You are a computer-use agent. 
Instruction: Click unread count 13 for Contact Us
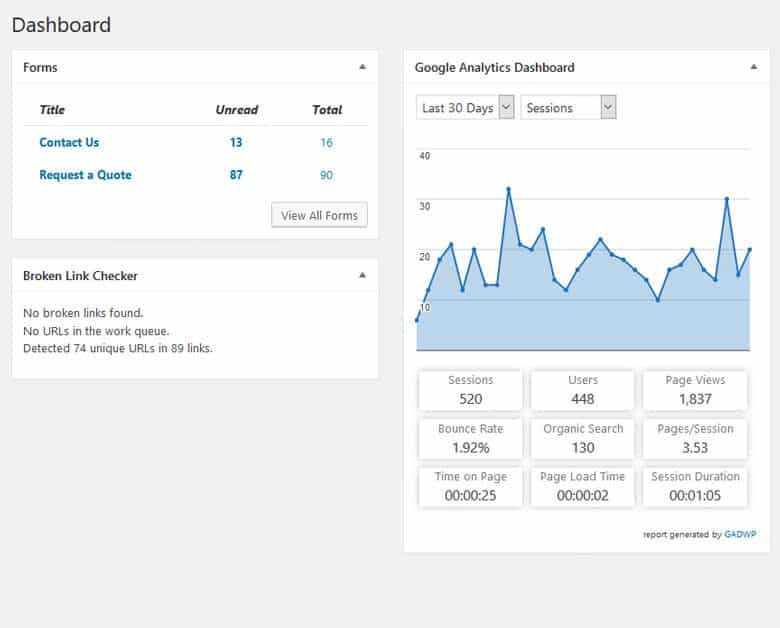pyautogui.click(x=236, y=142)
